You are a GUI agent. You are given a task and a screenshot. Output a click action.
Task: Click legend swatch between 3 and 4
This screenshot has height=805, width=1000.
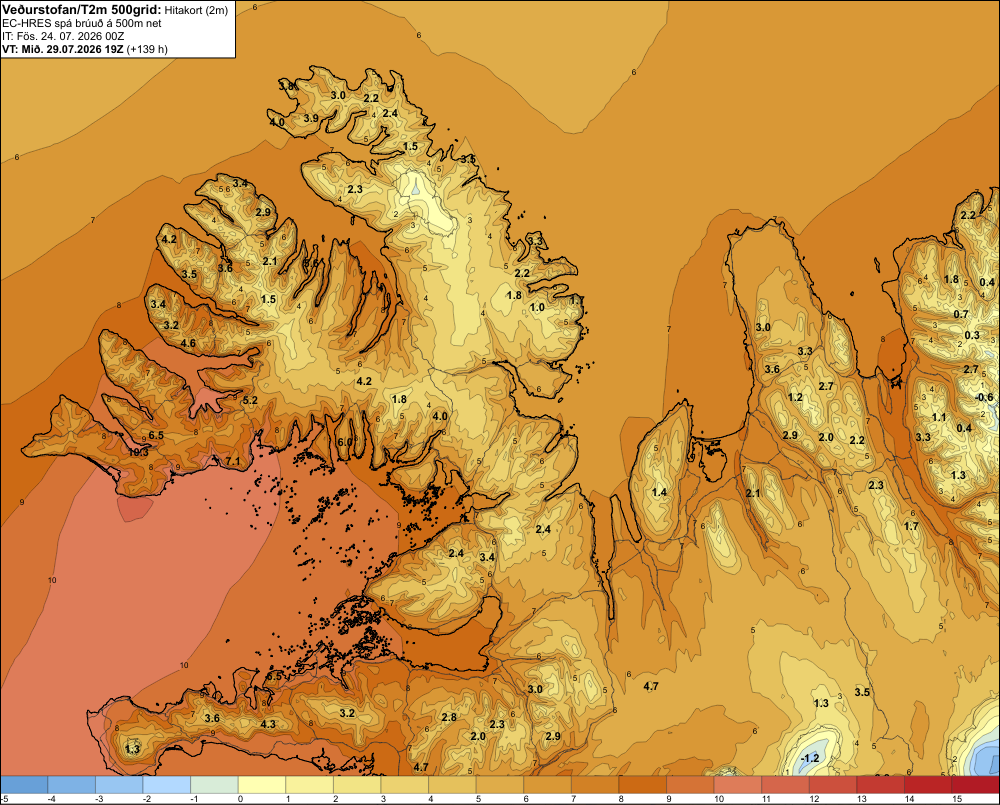click(x=404, y=784)
